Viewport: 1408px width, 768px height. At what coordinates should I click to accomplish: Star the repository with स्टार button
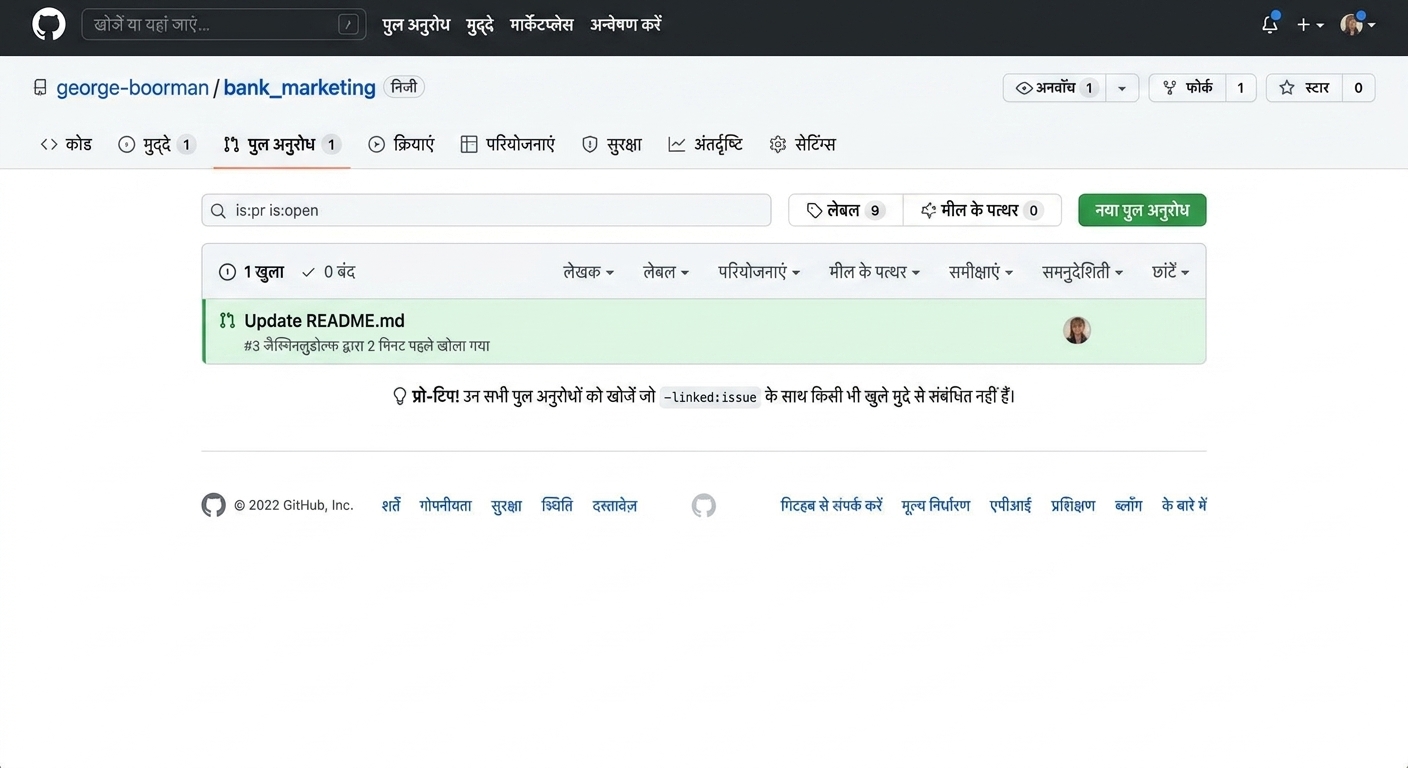[1304, 88]
